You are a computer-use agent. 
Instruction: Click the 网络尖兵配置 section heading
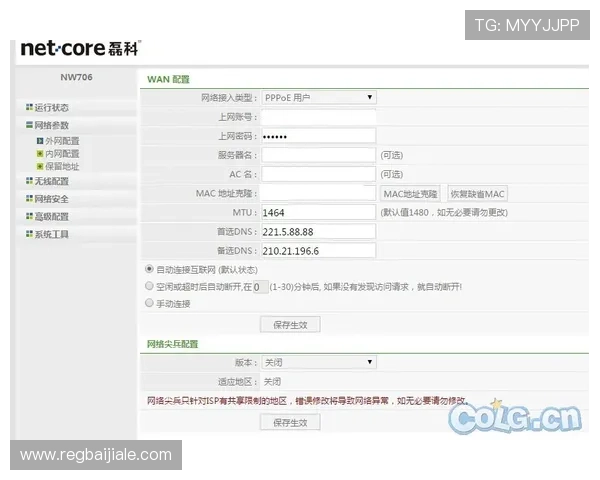(x=173, y=344)
